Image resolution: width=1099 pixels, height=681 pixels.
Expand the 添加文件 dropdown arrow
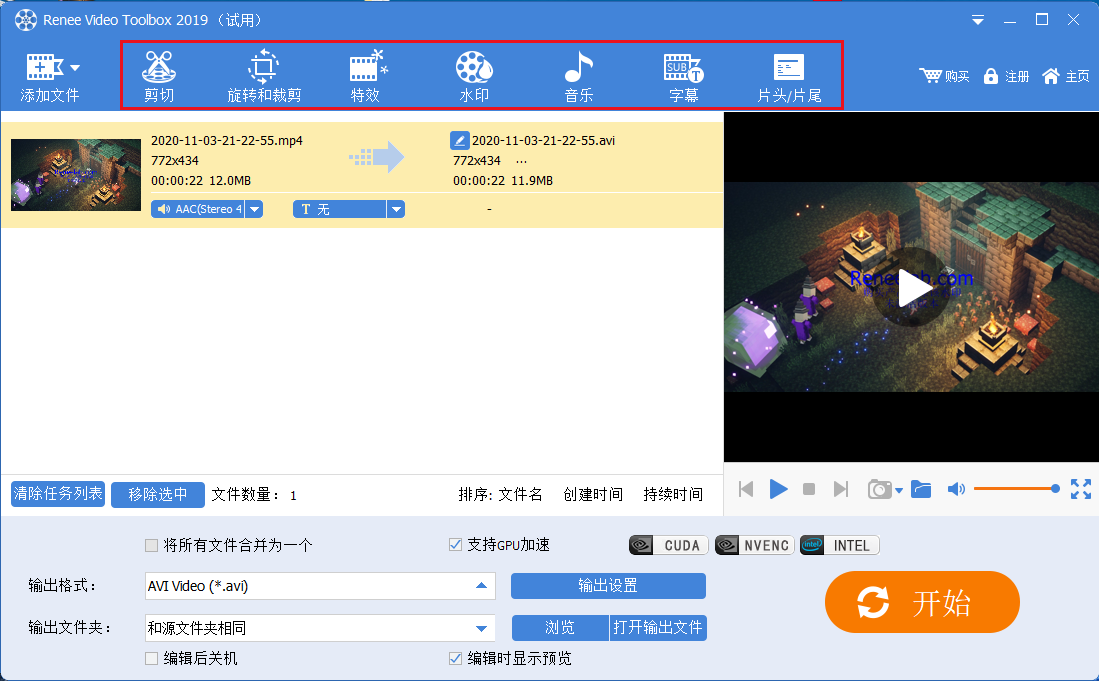click(x=75, y=68)
